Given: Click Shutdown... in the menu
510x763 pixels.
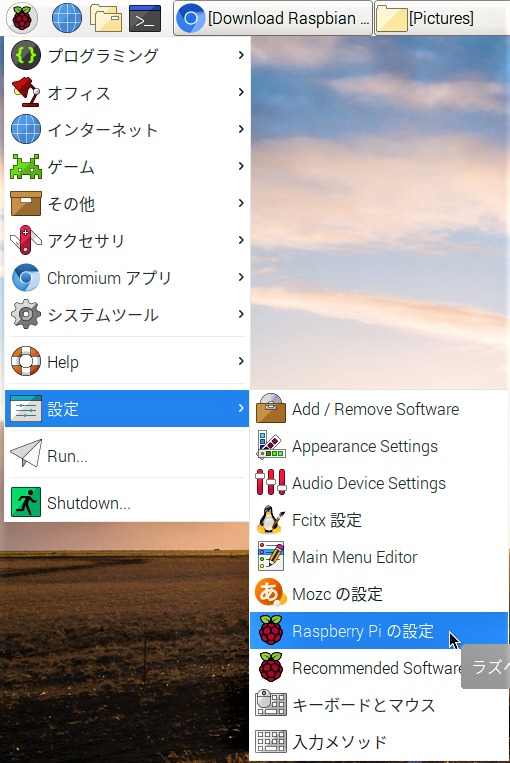Looking at the screenshot, I should point(127,502).
